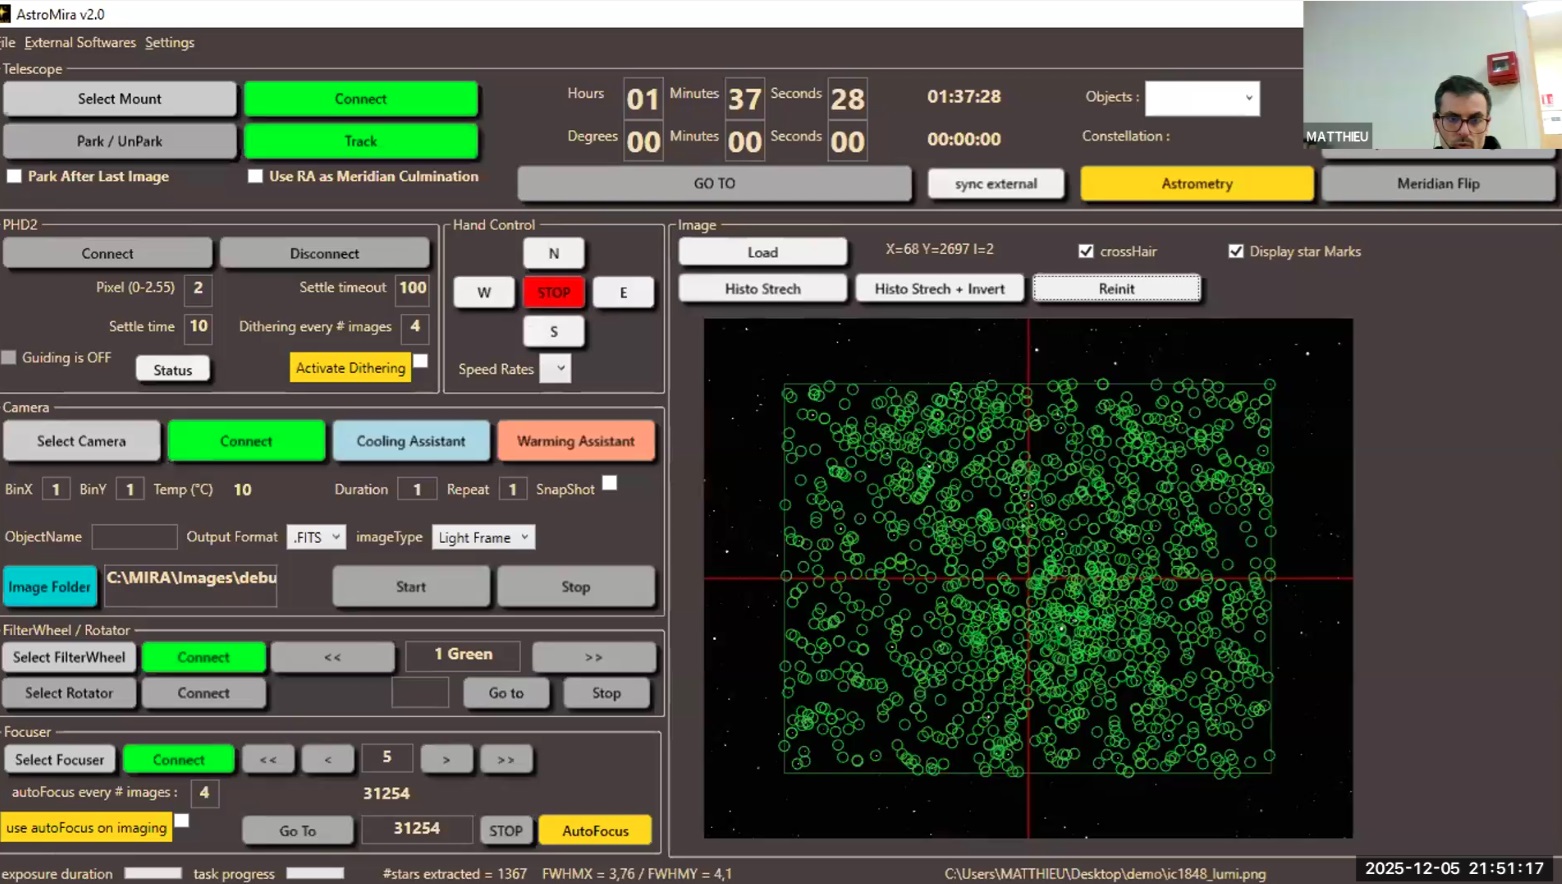This screenshot has width=1562, height=884.
Task: Uncheck the crossHair checkbox
Action: click(x=1086, y=251)
